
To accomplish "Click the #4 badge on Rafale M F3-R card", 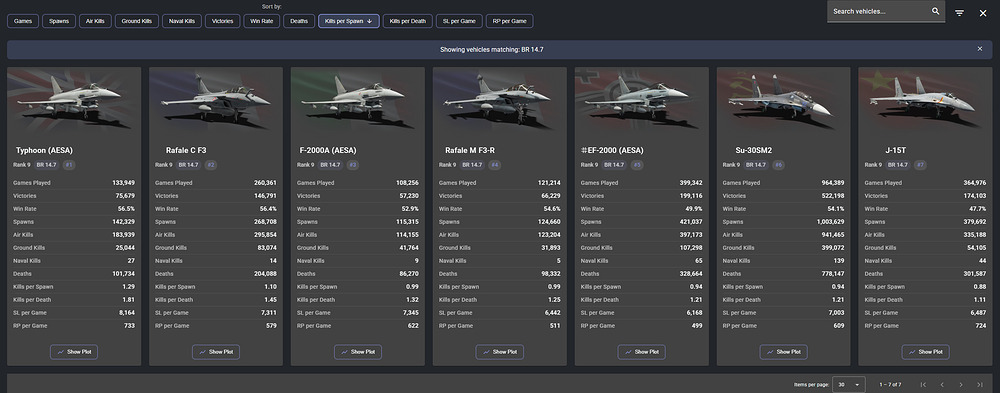I will pyautogui.click(x=495, y=165).
